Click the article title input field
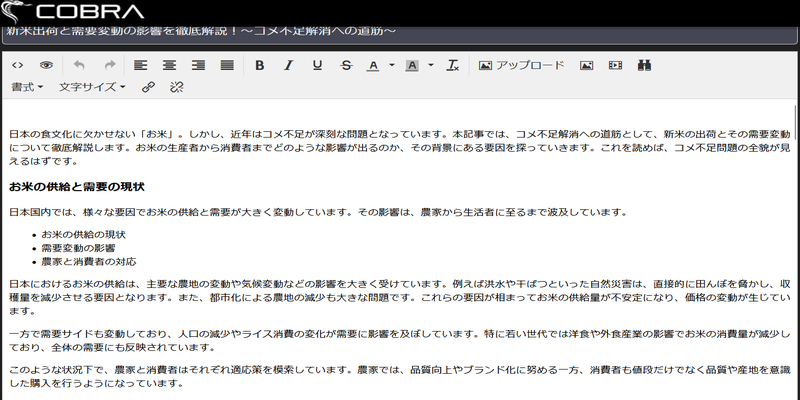800x400 pixels. click(x=400, y=34)
